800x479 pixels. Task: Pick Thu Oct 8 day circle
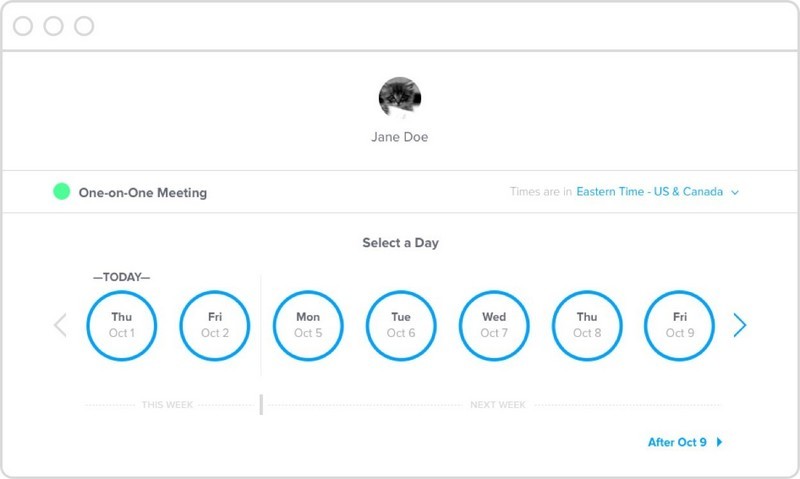[x=587, y=325]
